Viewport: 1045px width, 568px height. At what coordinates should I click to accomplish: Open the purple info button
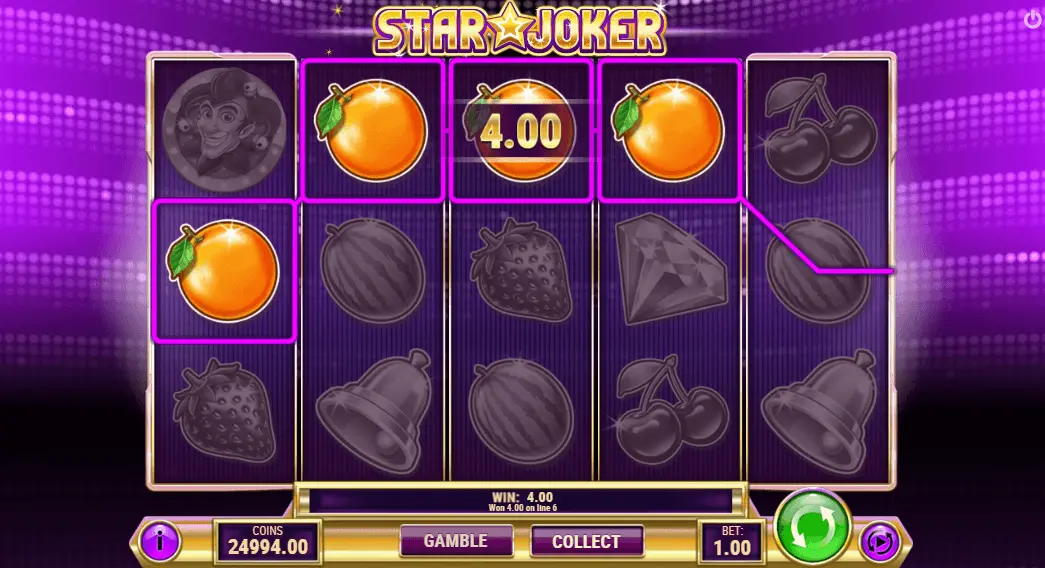tap(160, 541)
